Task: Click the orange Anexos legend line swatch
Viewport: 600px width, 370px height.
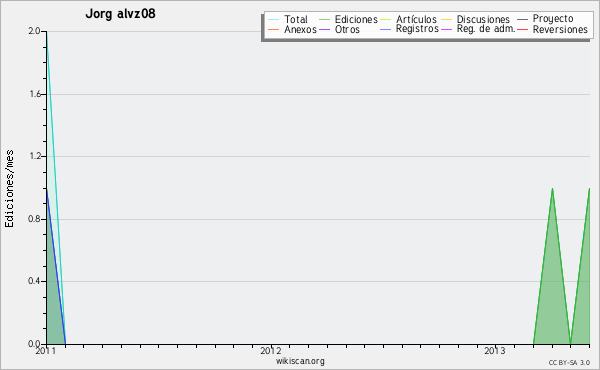Action: [274, 30]
